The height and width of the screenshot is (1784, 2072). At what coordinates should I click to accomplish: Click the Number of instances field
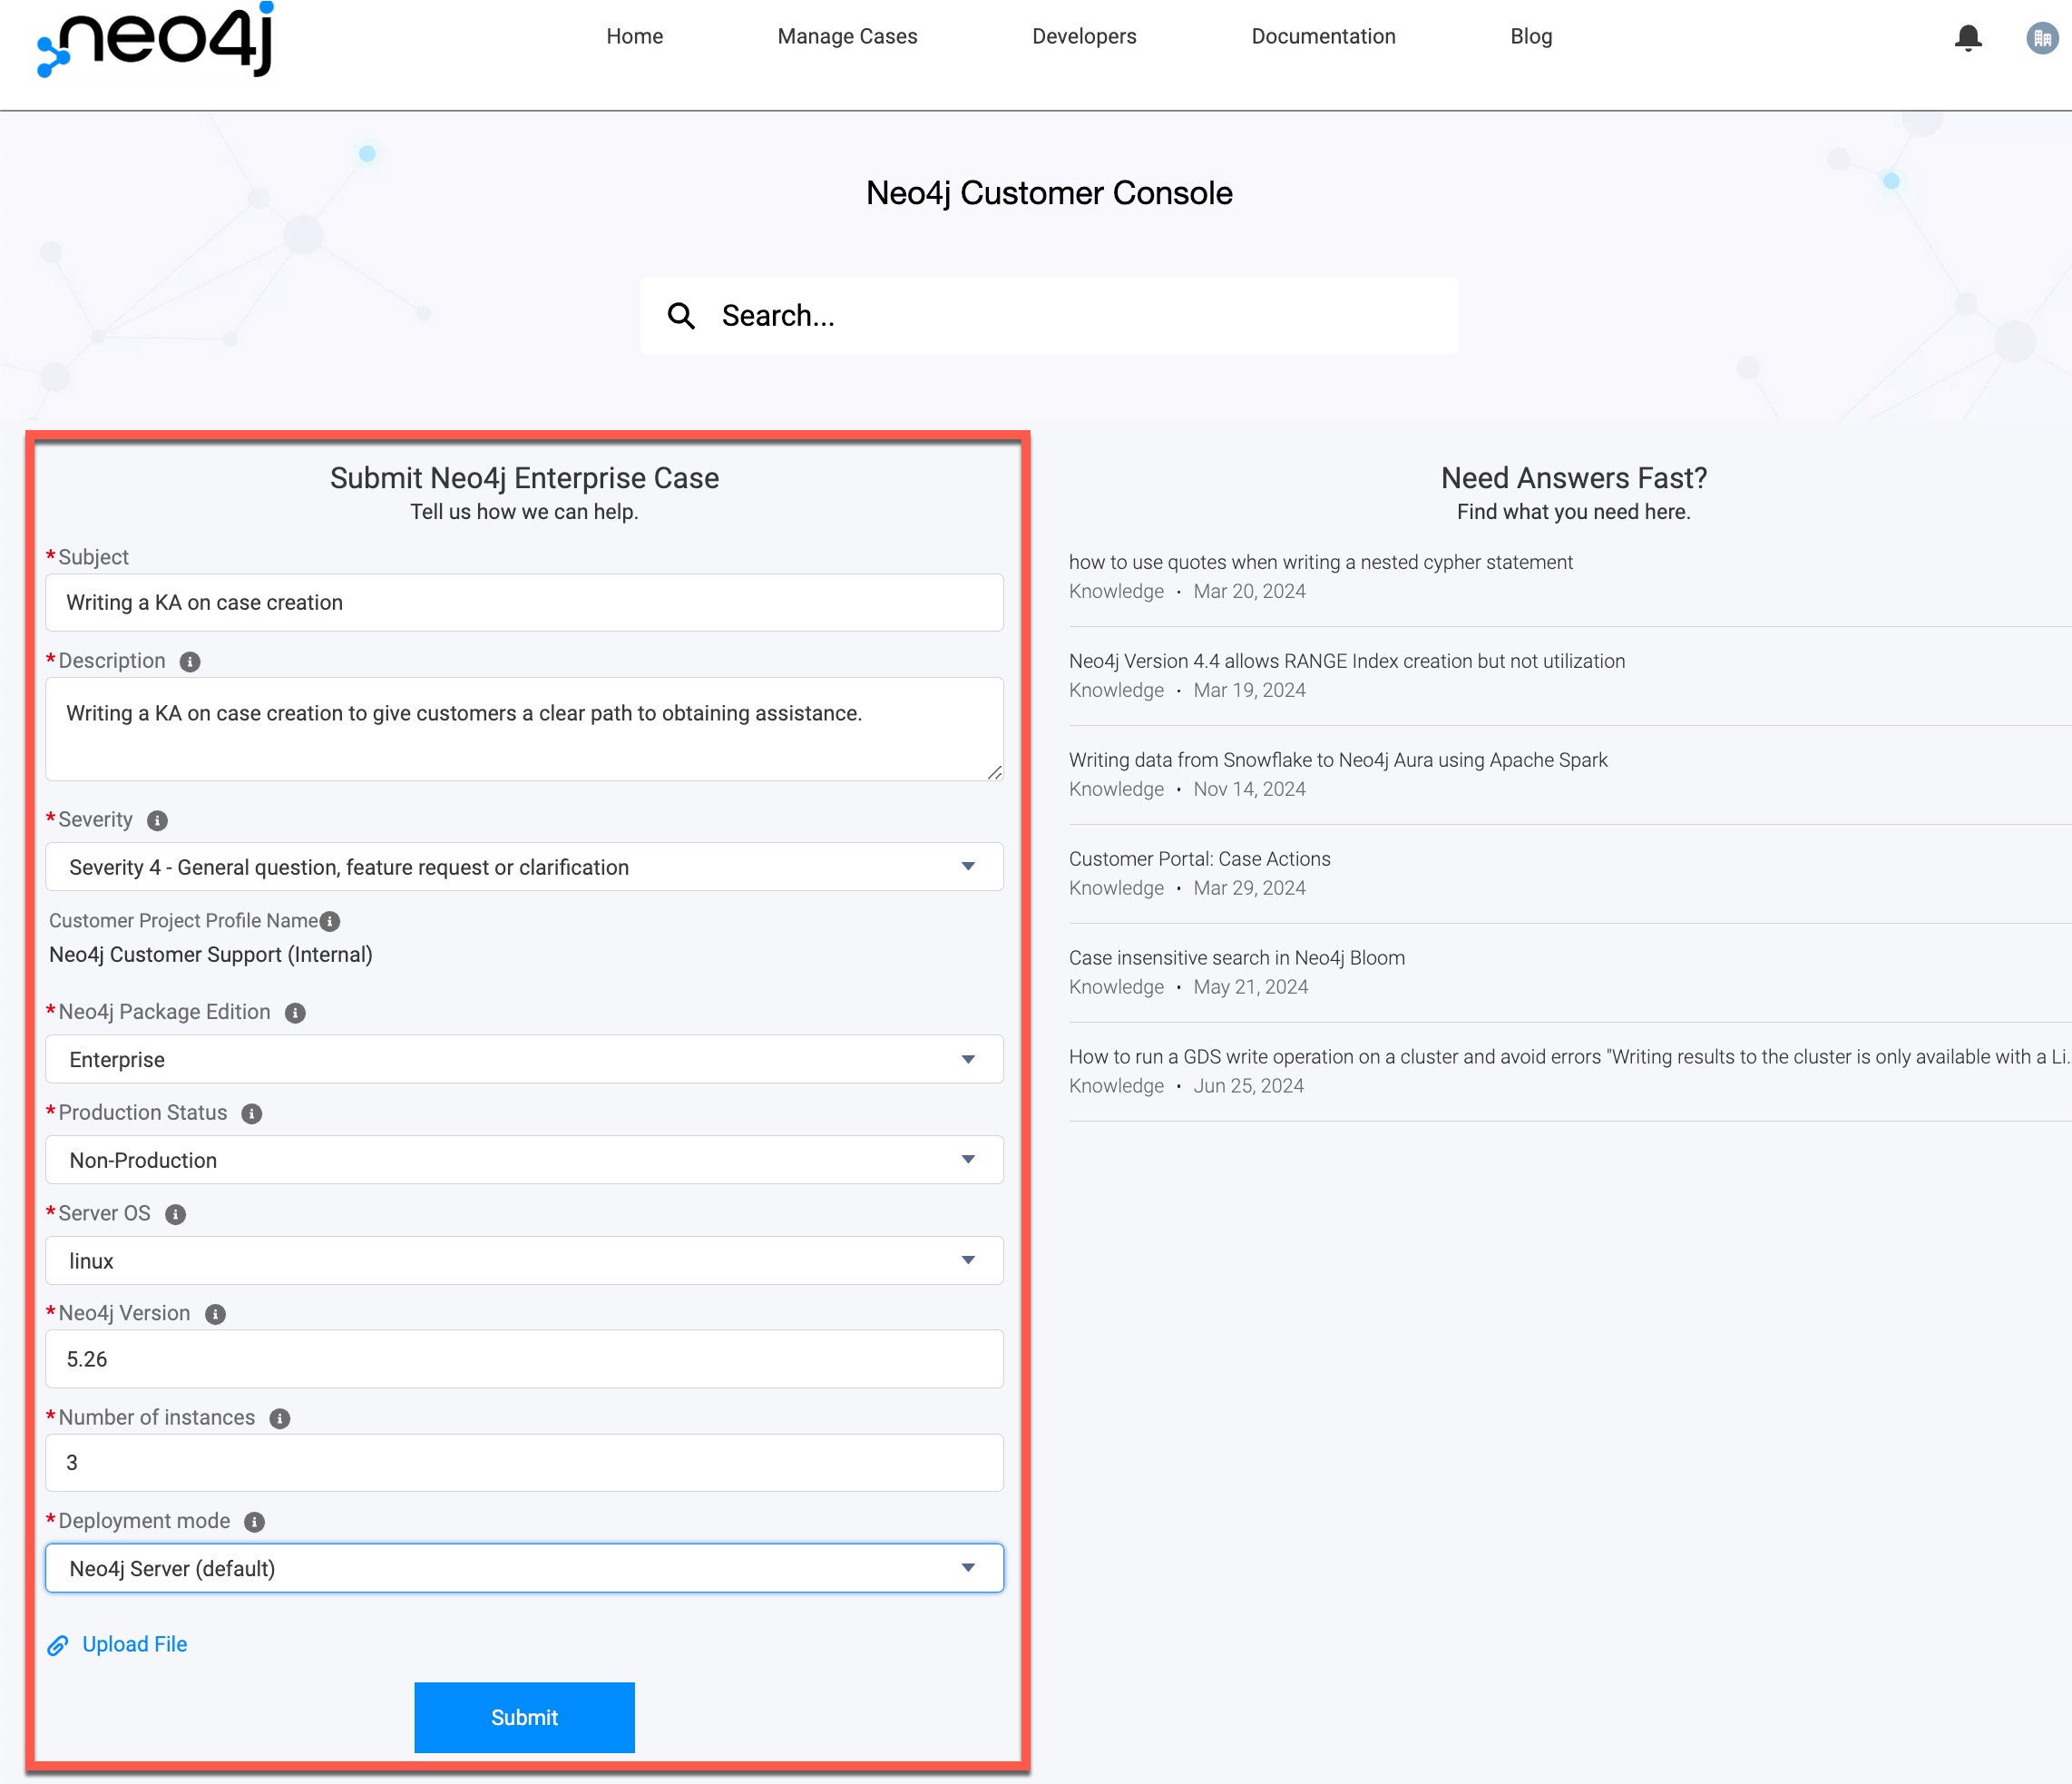(524, 1464)
